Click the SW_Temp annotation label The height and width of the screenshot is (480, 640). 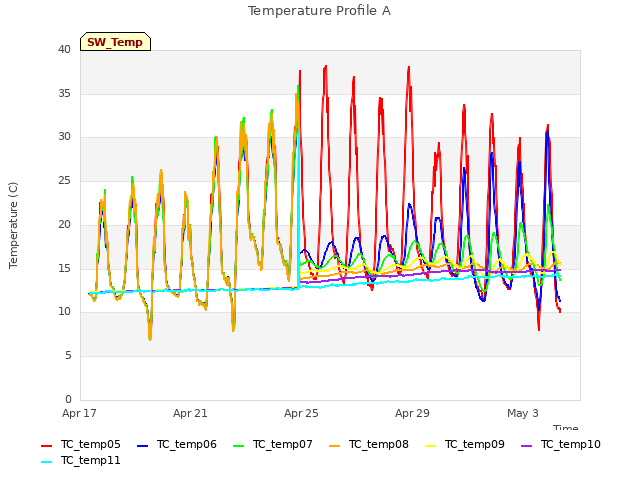tap(115, 42)
